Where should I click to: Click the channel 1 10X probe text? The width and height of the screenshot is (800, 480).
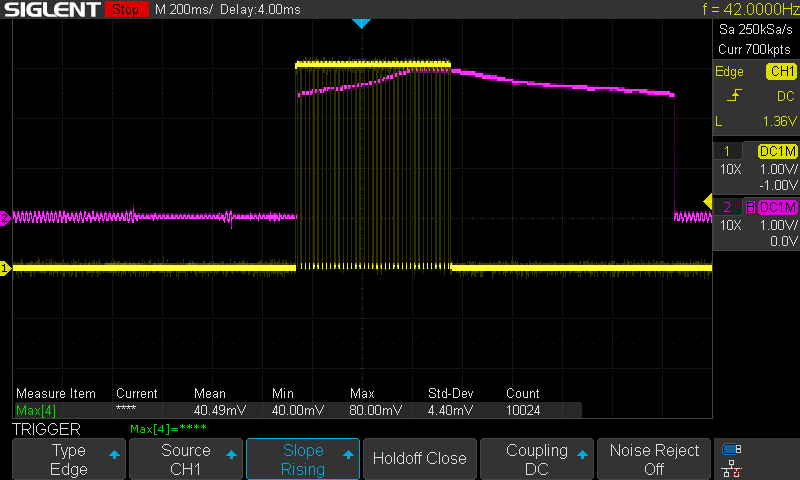tap(731, 169)
